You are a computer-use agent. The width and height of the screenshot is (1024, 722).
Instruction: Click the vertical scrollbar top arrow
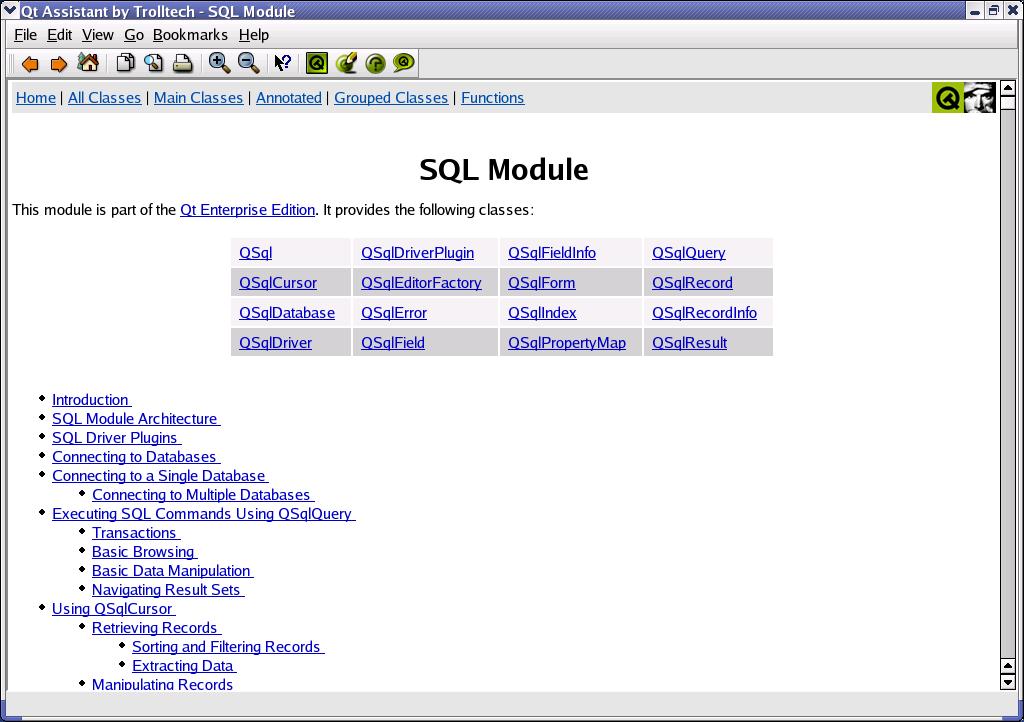point(1008,87)
